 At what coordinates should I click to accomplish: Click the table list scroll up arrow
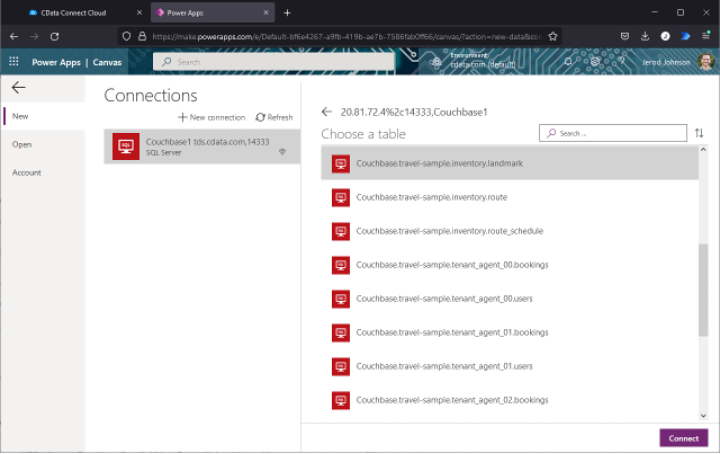tap(703, 150)
